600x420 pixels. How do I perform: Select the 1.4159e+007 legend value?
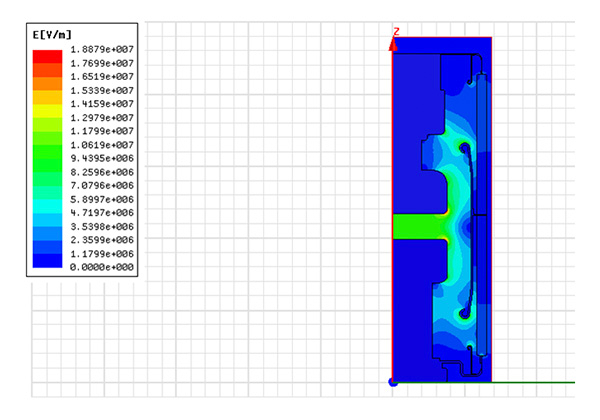(x=102, y=104)
